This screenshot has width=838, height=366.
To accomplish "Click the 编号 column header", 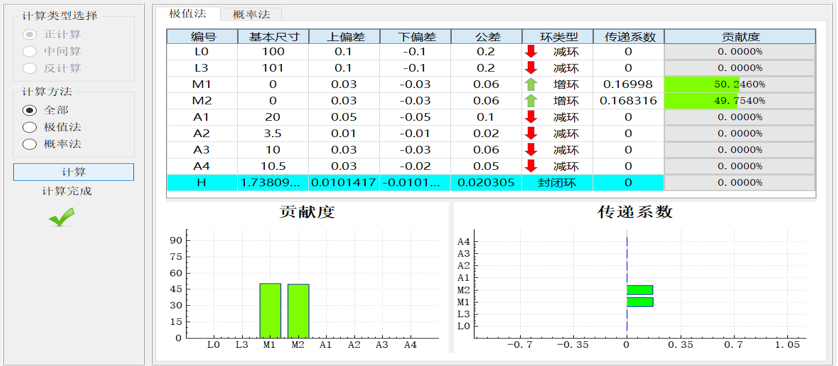I will pyautogui.click(x=203, y=36).
